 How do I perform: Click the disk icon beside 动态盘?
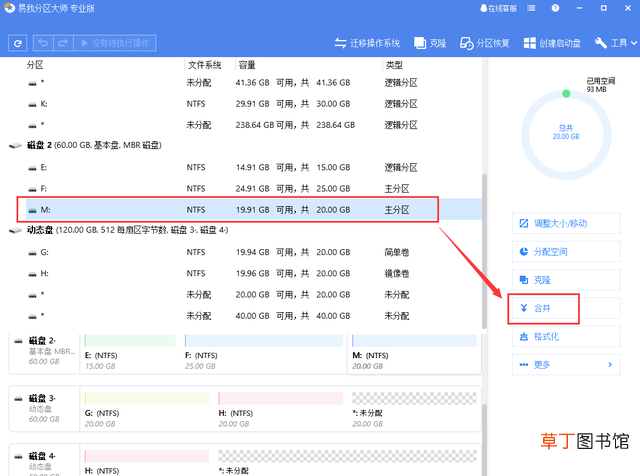click(15, 230)
